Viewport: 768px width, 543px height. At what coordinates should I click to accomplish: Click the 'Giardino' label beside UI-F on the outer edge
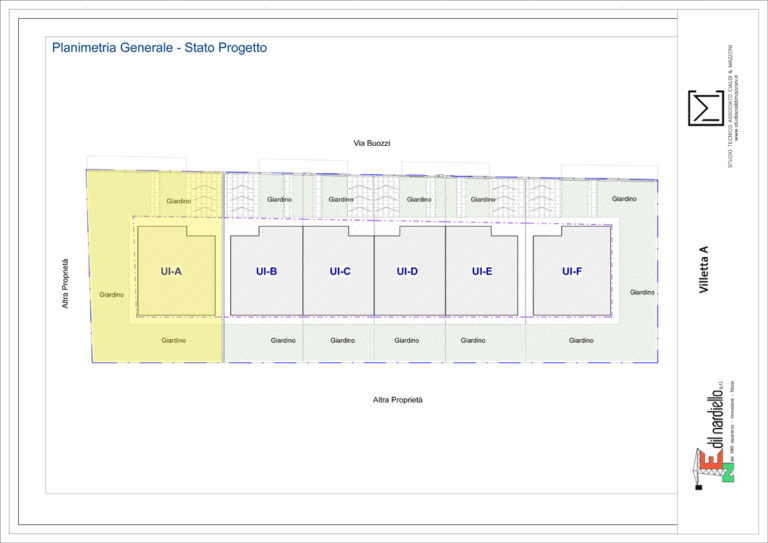(x=642, y=292)
